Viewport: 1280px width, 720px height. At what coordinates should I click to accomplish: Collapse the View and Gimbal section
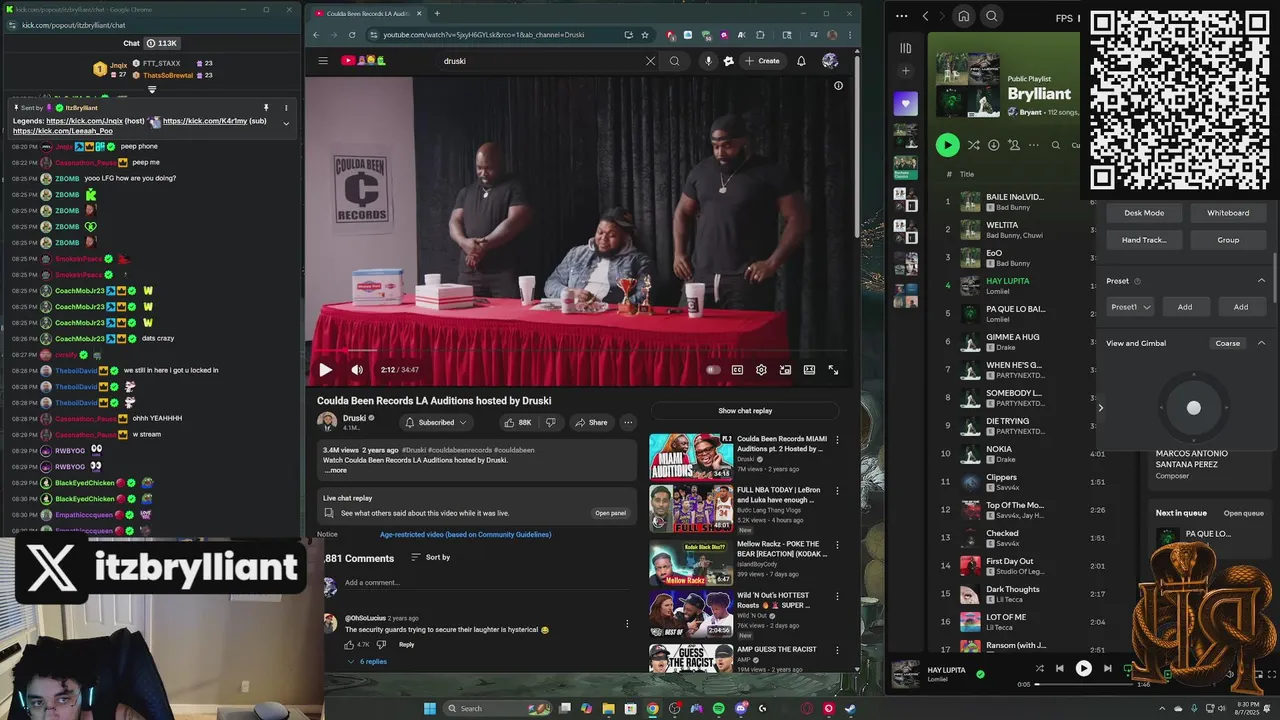1261,343
